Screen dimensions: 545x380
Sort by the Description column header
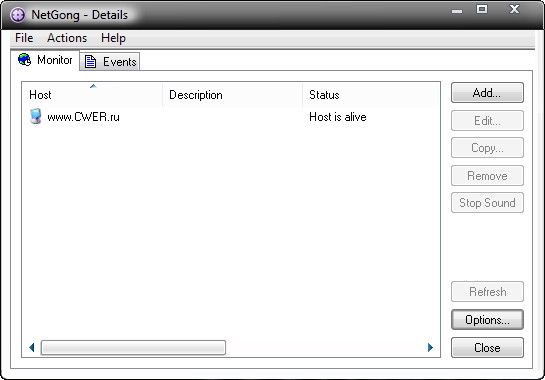(232, 95)
